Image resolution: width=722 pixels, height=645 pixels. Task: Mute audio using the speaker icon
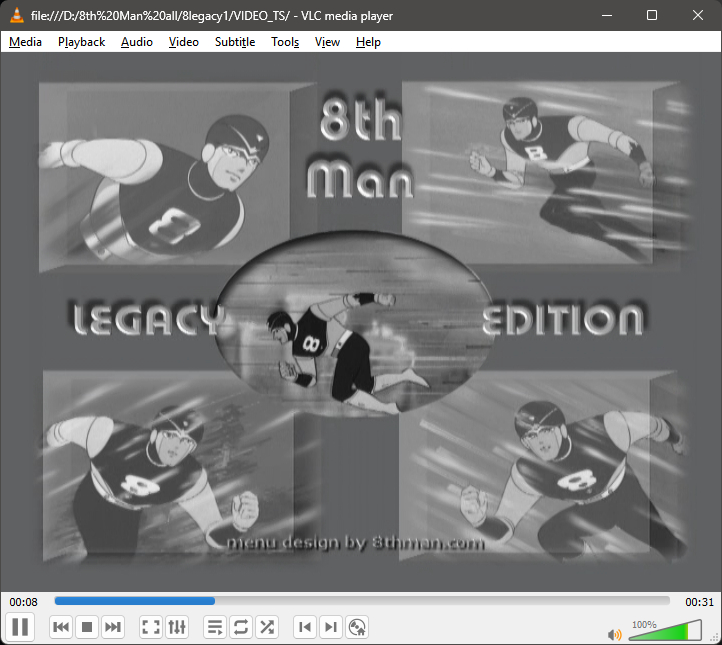(x=615, y=634)
